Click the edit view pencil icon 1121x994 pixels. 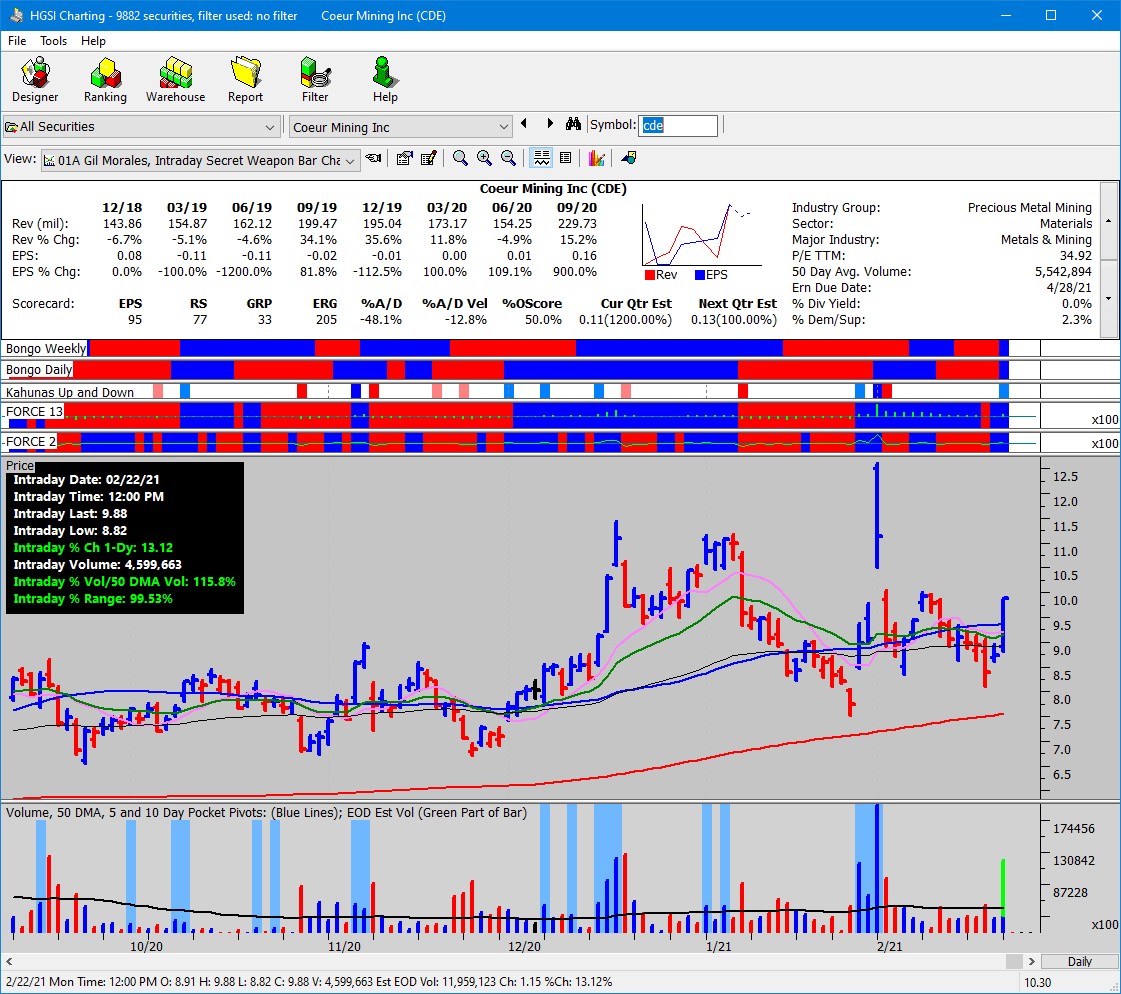point(429,159)
